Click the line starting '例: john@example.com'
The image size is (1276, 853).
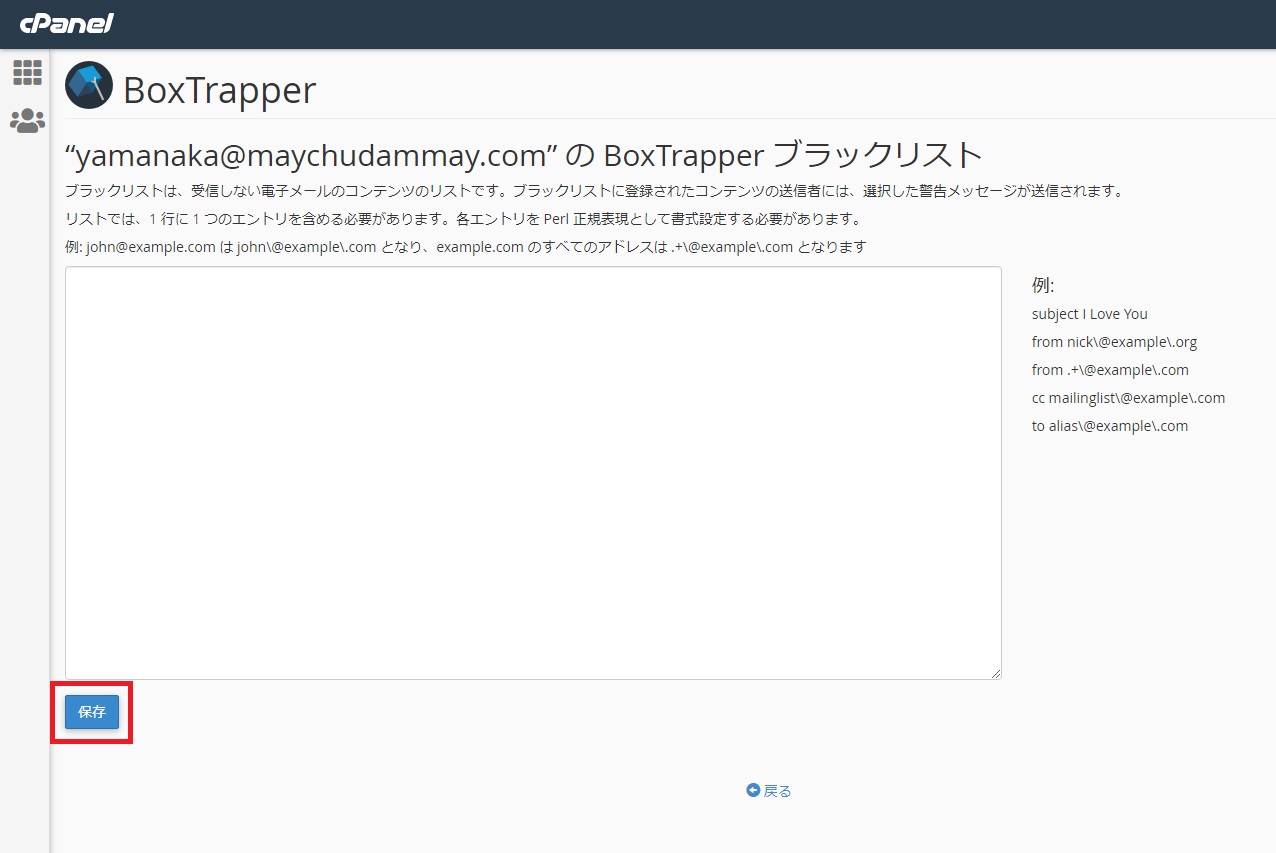(466, 247)
